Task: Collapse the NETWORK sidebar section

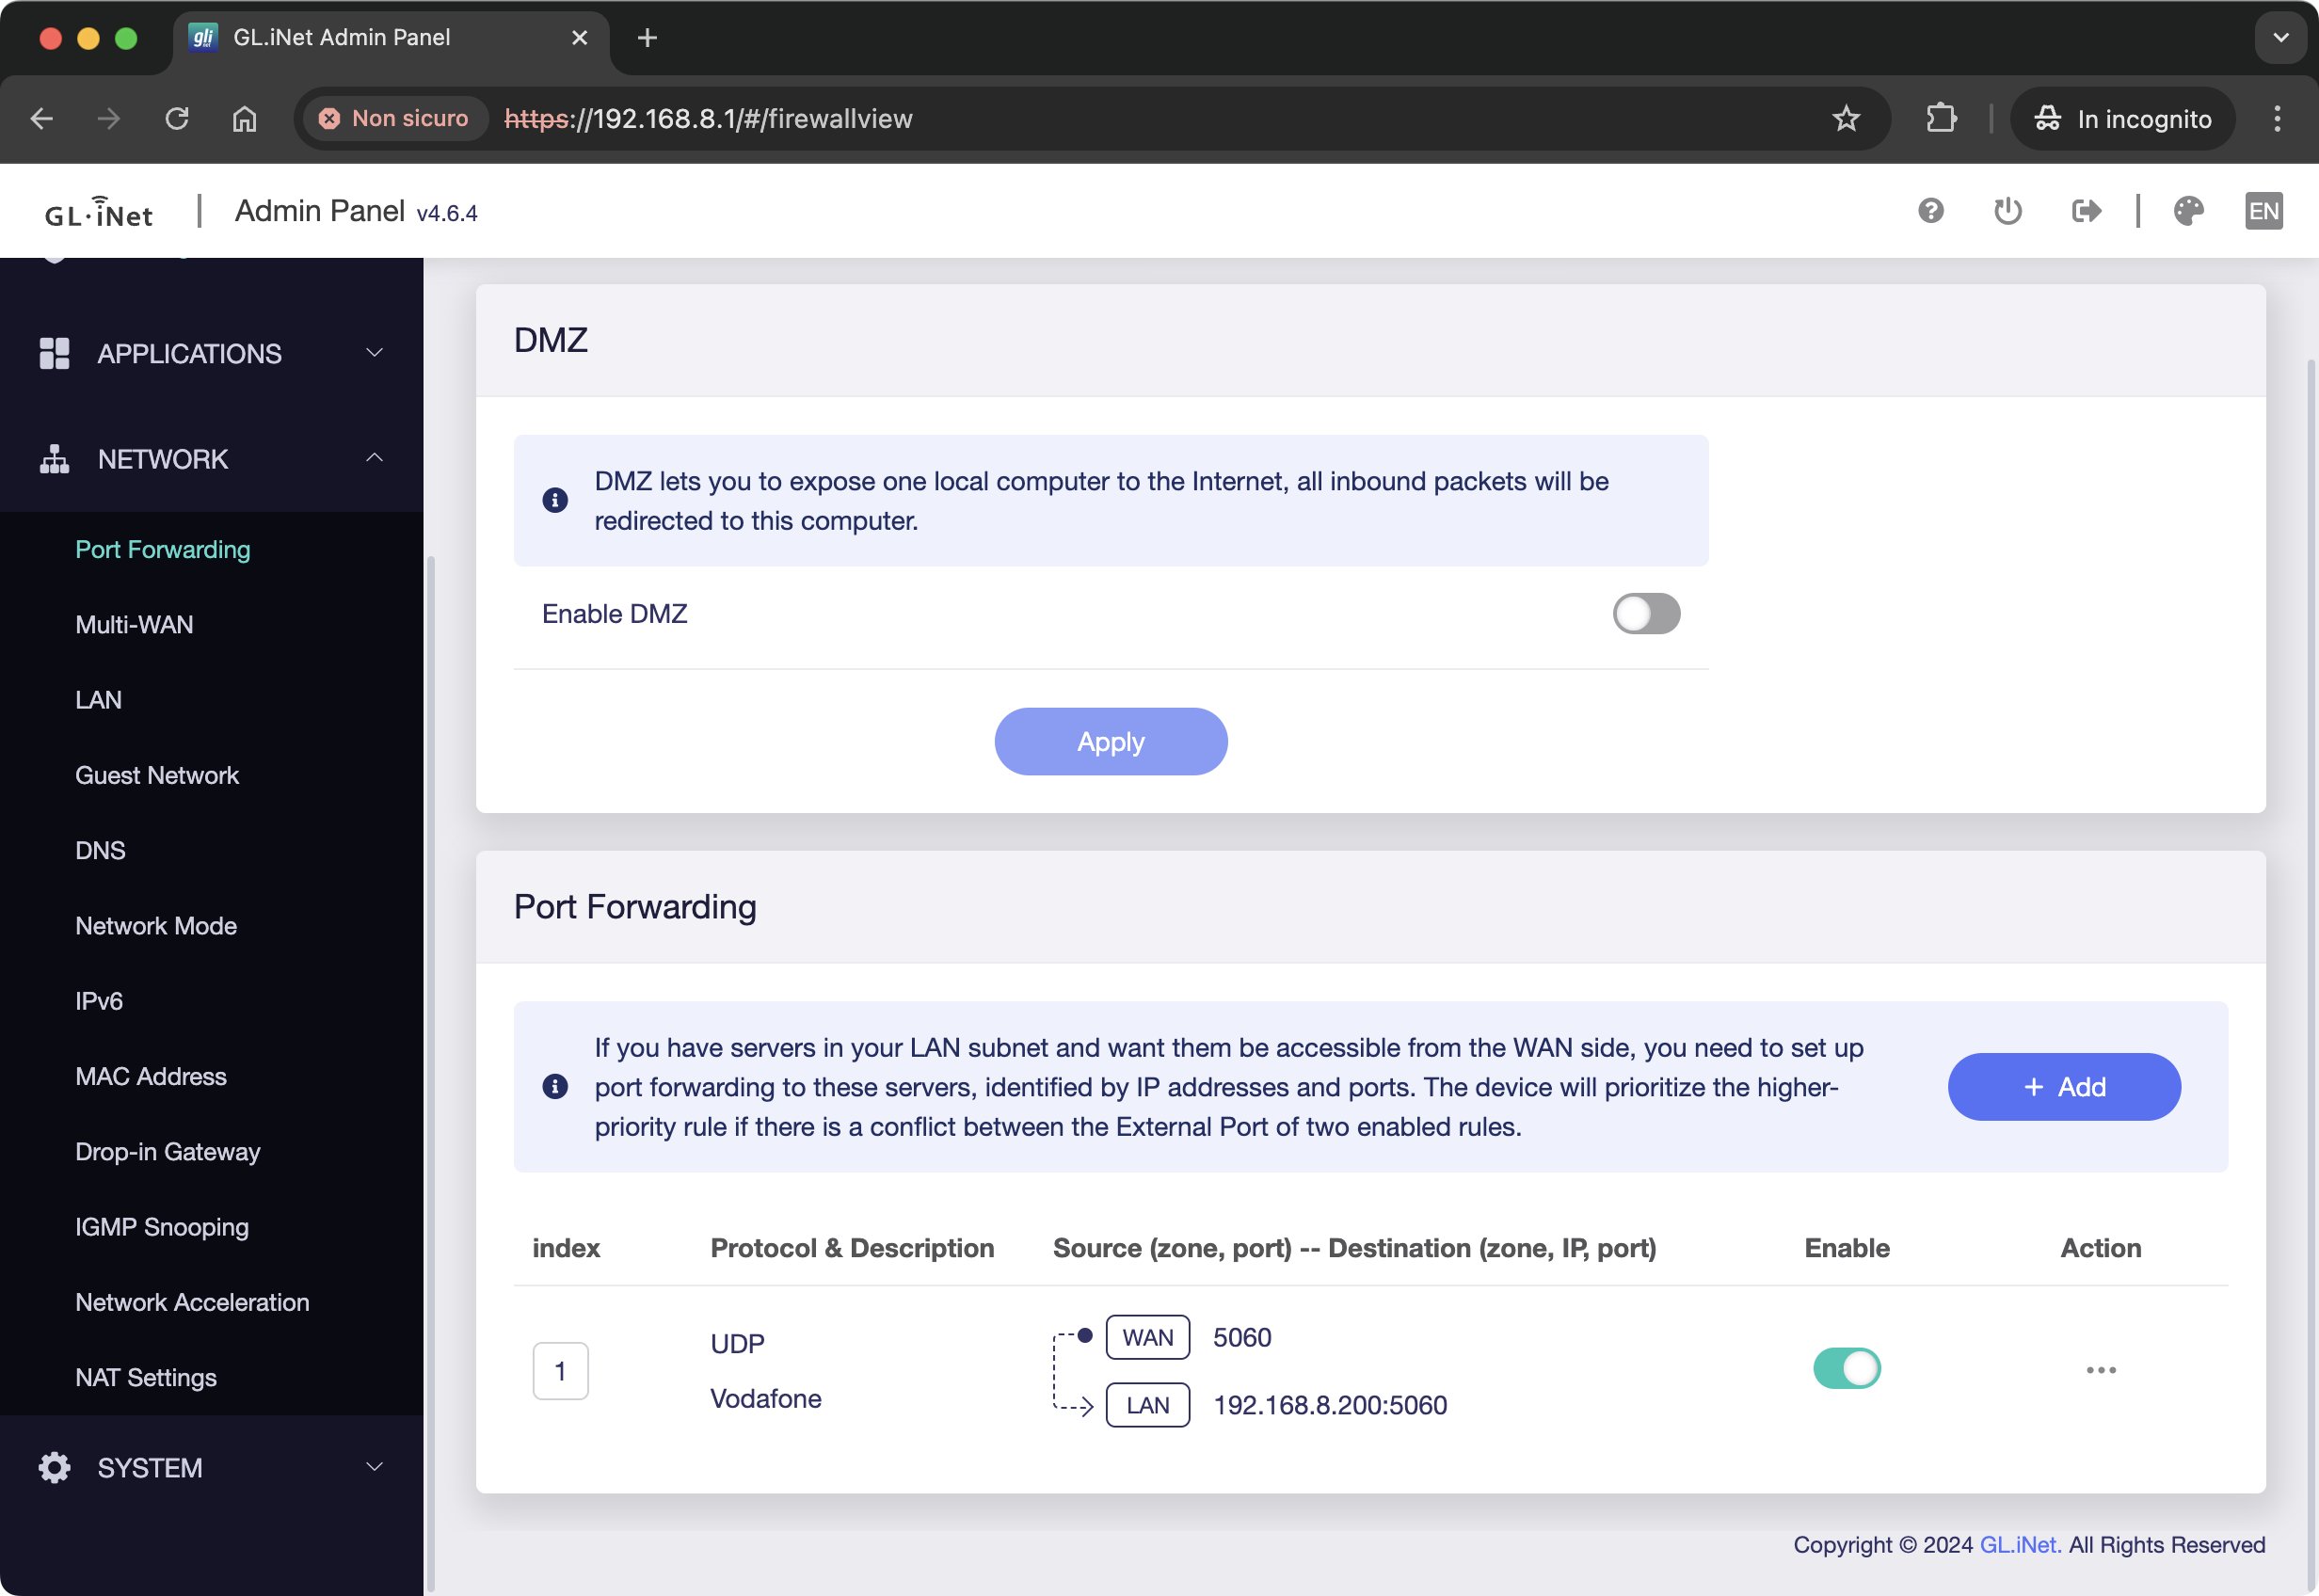Action: point(212,459)
